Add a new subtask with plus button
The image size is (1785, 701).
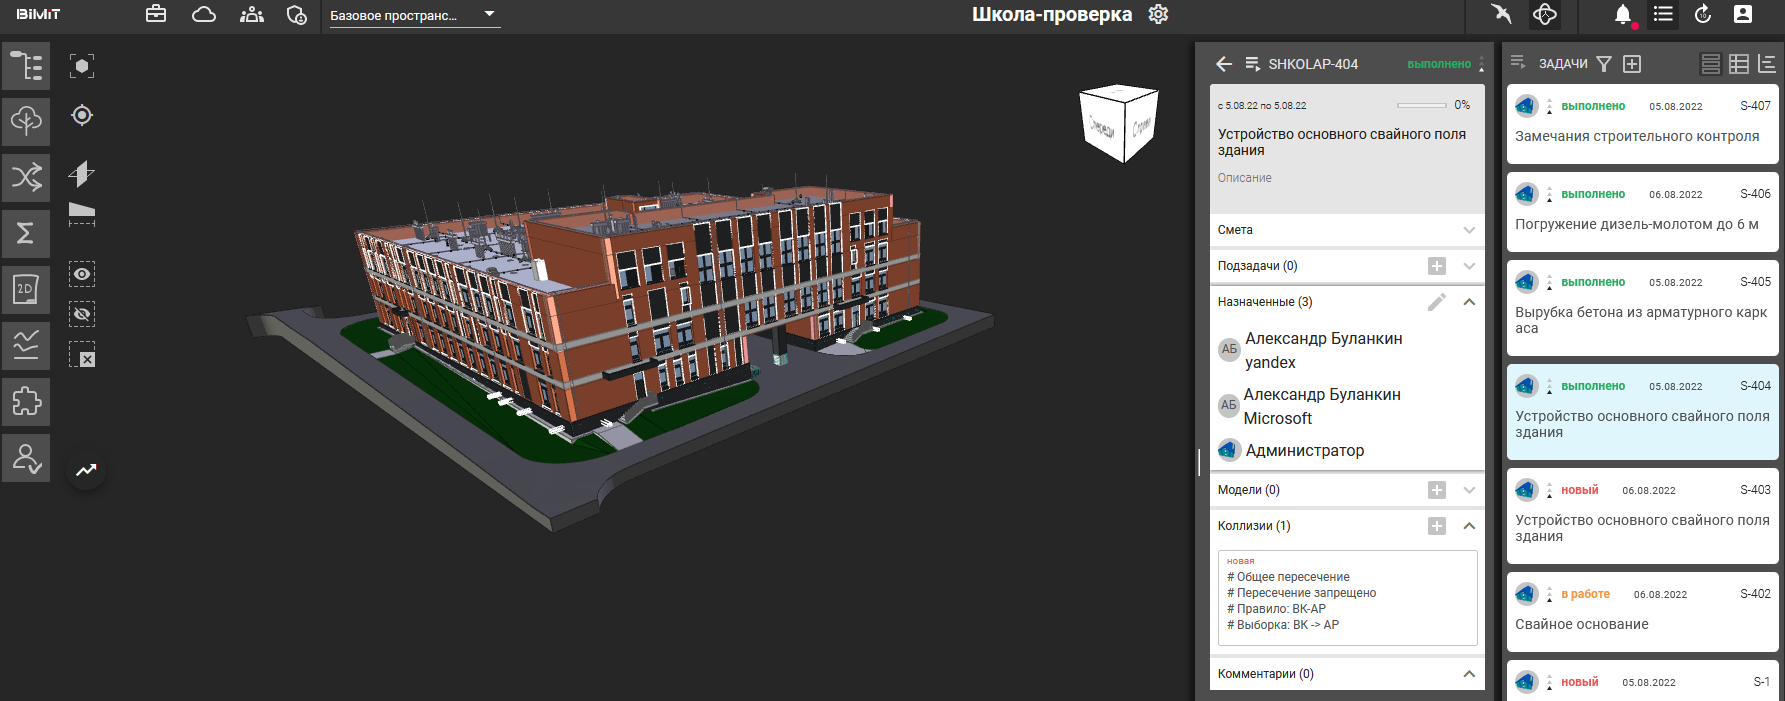click(x=1437, y=266)
